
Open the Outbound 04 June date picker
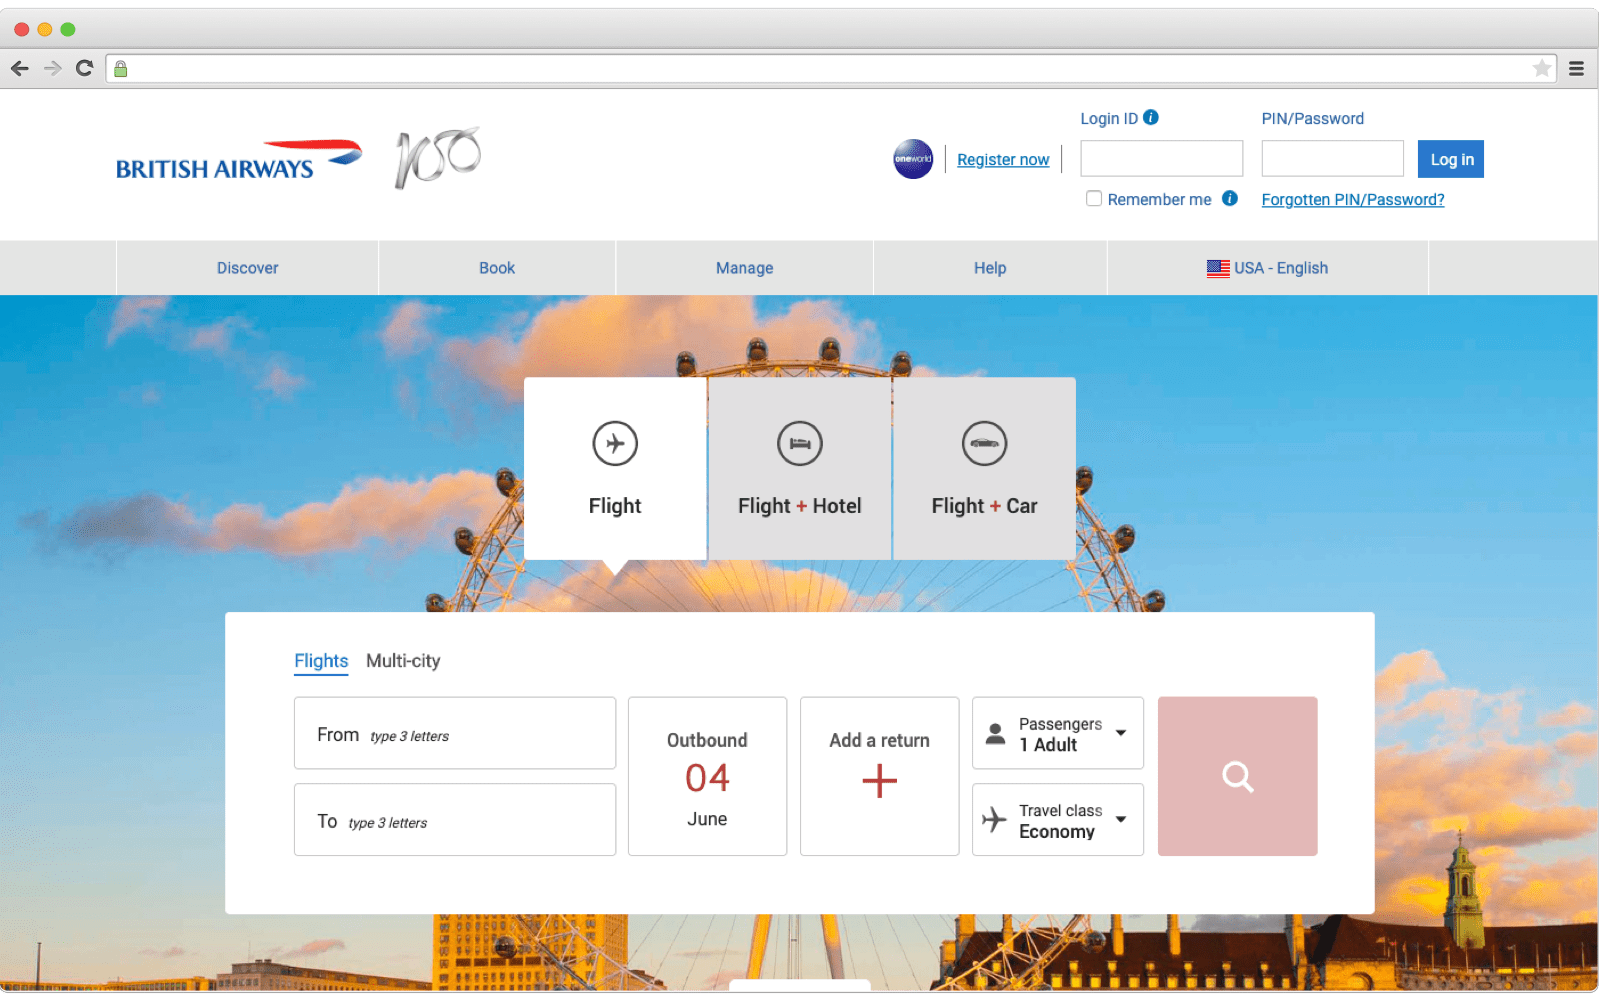pos(708,776)
